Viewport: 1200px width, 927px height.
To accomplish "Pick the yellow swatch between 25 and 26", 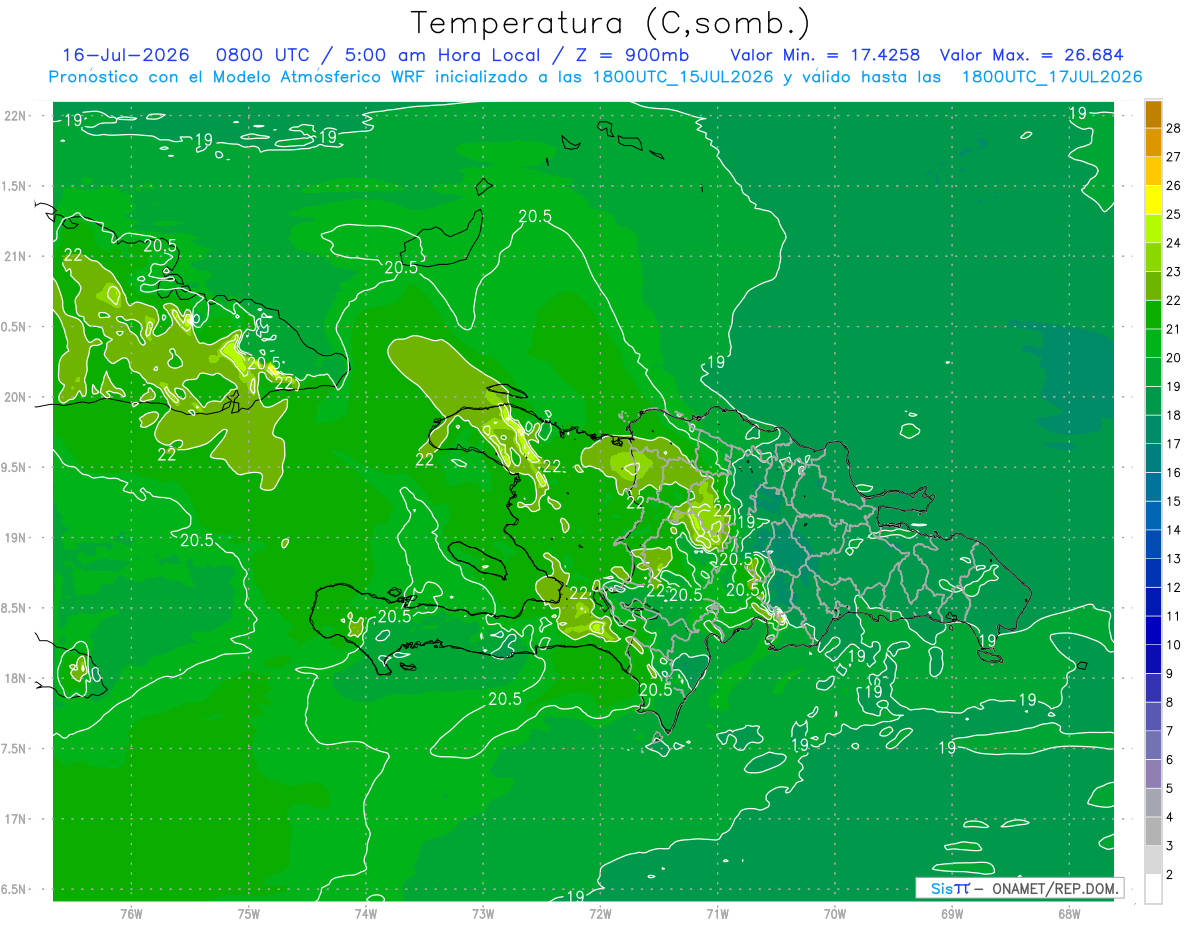I will (x=1153, y=200).
